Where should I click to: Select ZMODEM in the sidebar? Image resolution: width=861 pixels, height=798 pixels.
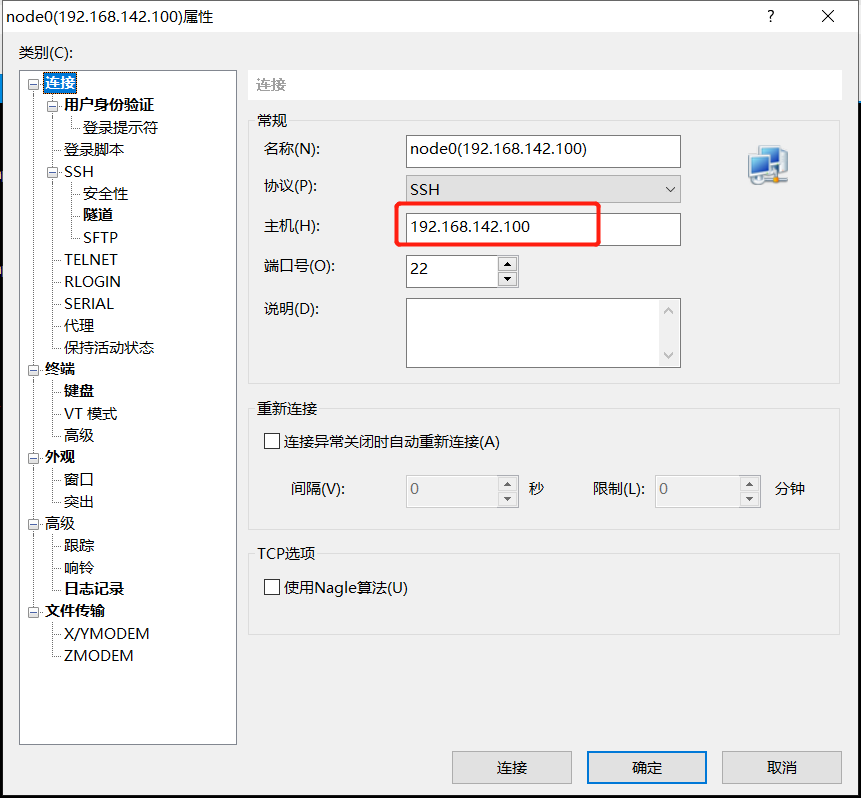click(99, 655)
